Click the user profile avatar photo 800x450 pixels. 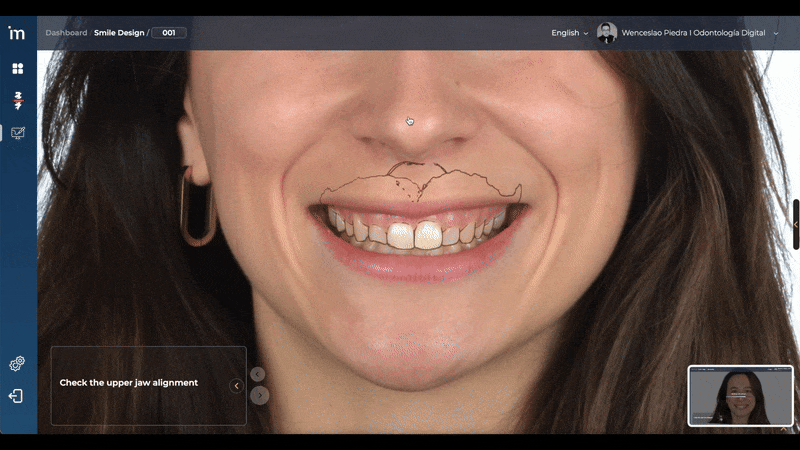pos(607,33)
